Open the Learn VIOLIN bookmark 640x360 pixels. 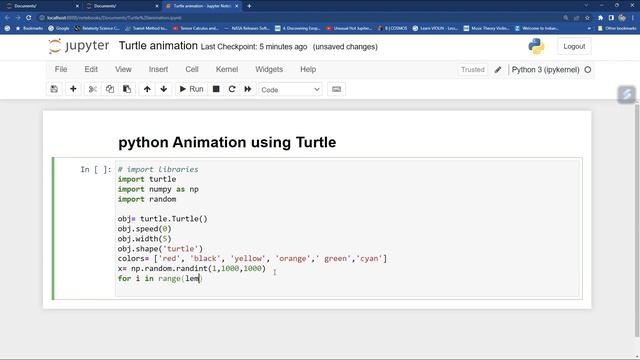click(x=435, y=28)
